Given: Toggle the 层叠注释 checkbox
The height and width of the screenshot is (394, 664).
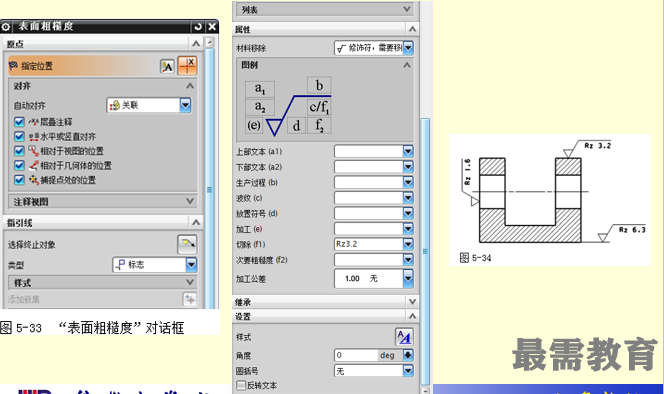Looking at the screenshot, I should (x=19, y=122).
